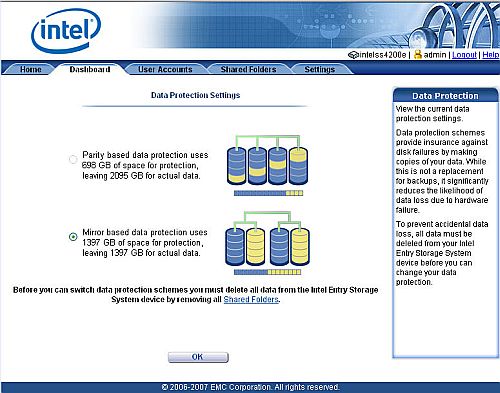This screenshot has height=393, width=500.
Task: Click the admin username text
Action: point(435,55)
